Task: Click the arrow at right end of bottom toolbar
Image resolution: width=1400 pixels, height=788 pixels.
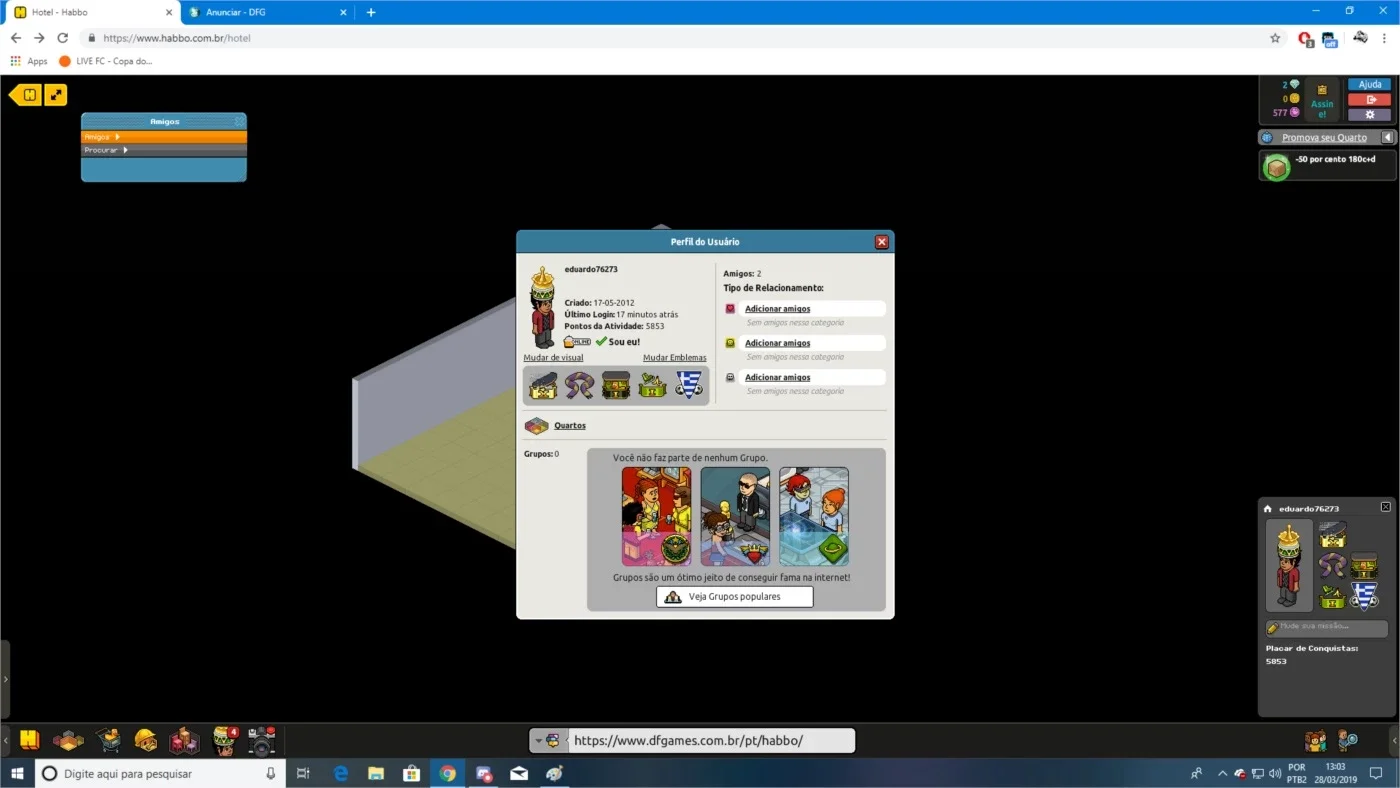Action: tap(1394, 741)
